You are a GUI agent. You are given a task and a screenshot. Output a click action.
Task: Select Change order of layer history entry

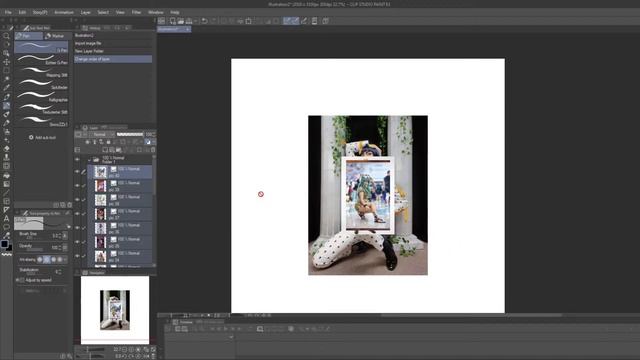coord(113,59)
